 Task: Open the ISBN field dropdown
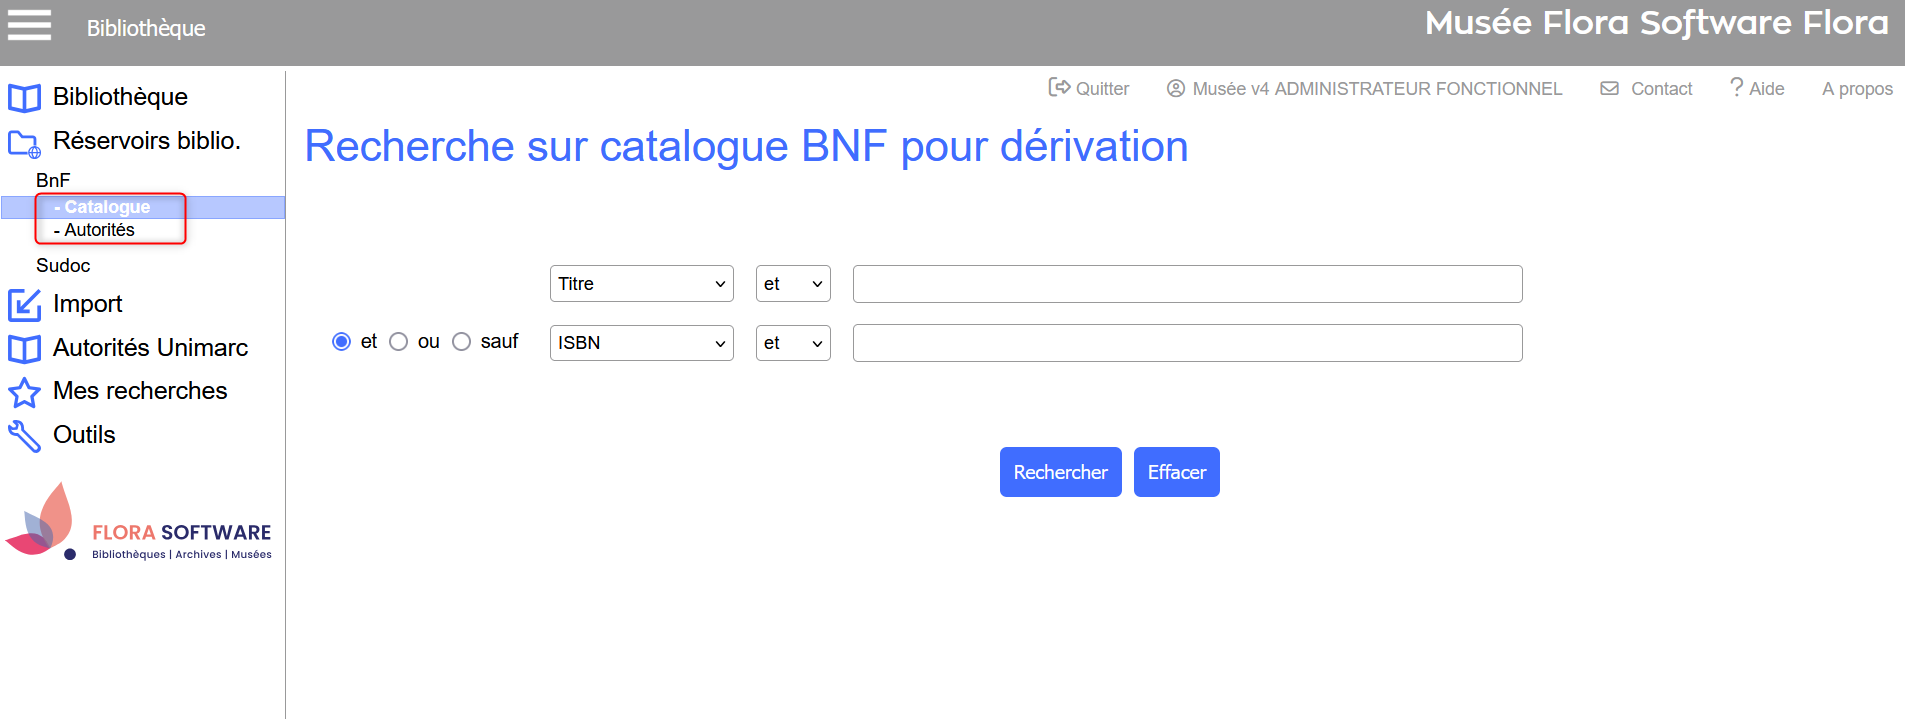point(641,343)
